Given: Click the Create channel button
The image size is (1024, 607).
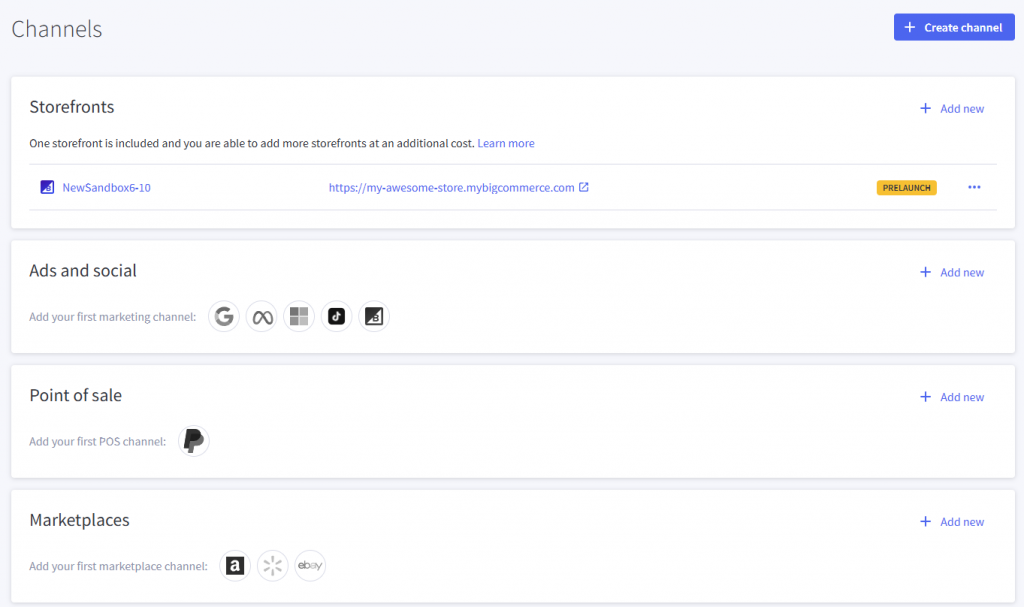Looking at the screenshot, I should click(x=953, y=27).
